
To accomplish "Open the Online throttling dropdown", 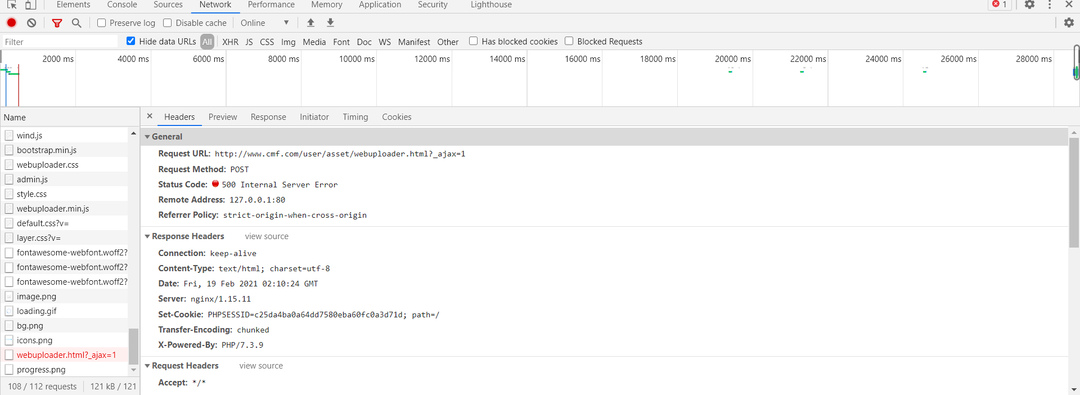I will coord(265,23).
